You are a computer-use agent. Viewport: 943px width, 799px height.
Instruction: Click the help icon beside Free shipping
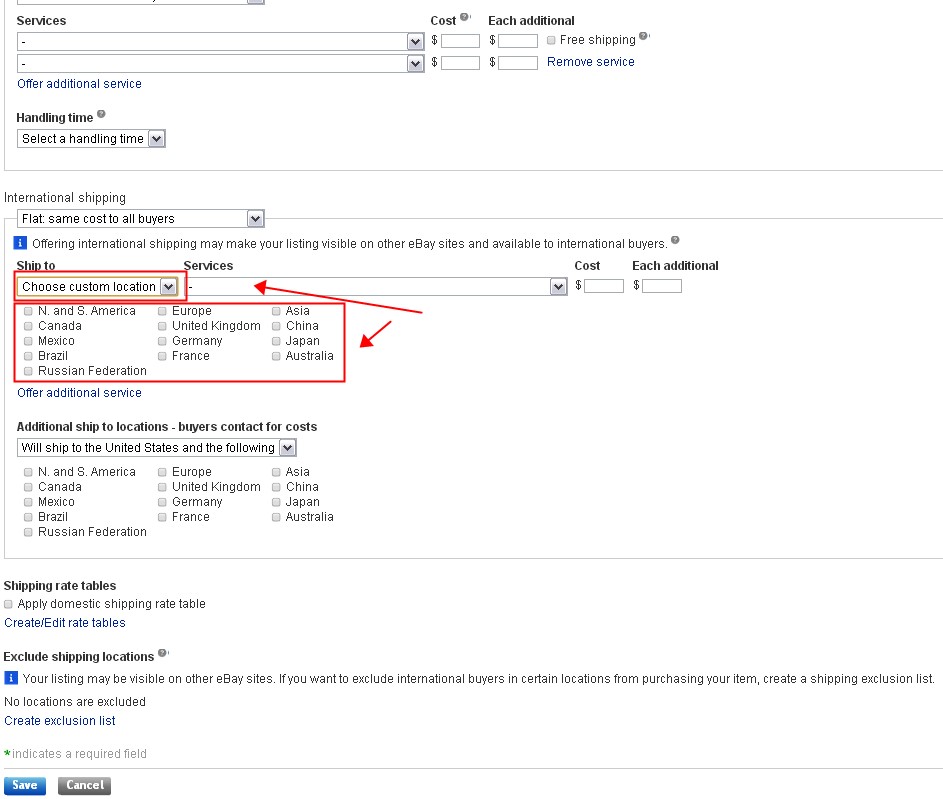(x=645, y=37)
